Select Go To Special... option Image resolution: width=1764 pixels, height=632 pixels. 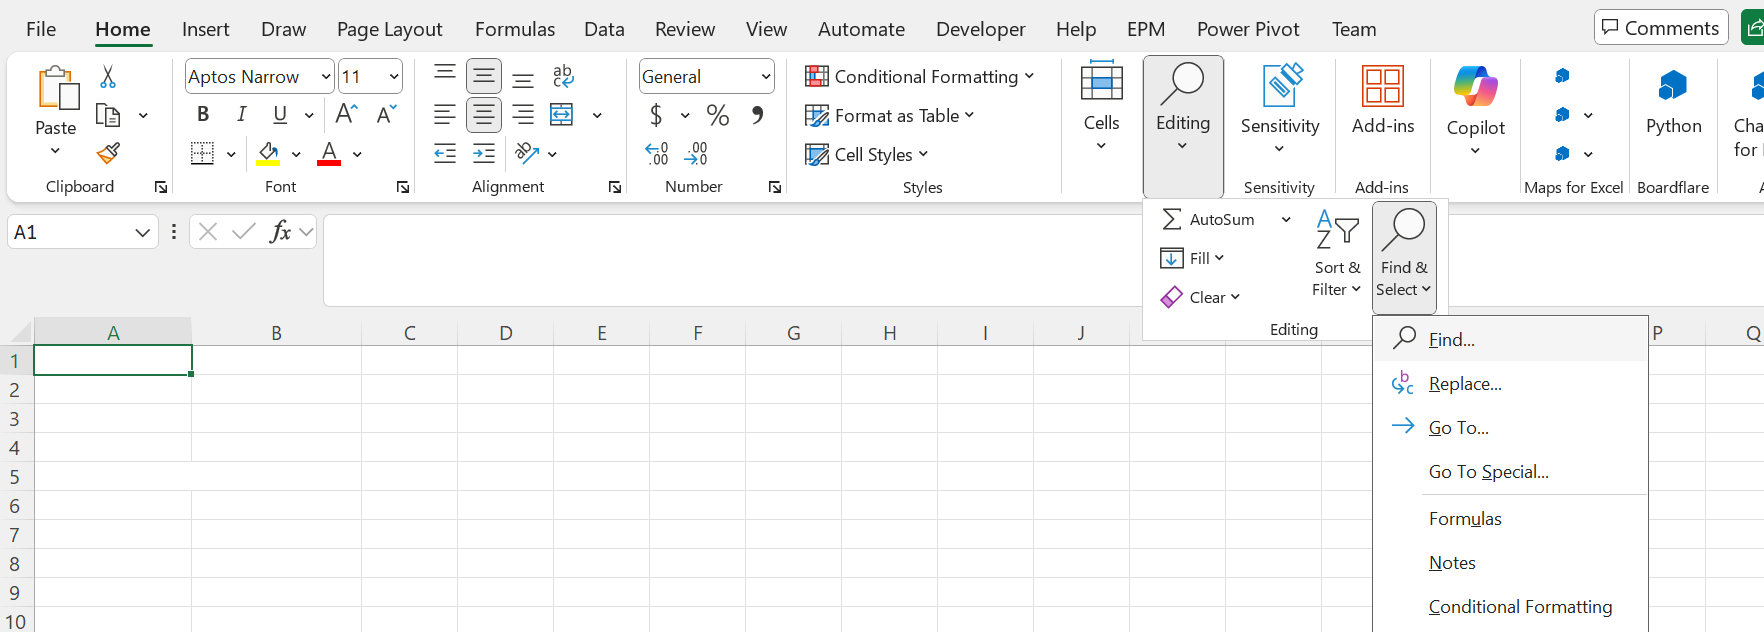click(1510, 472)
